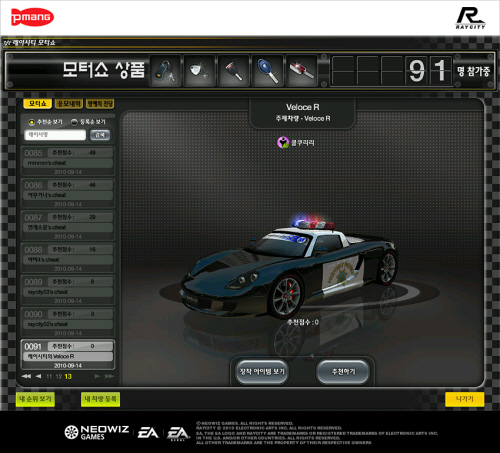The width and height of the screenshot is (500, 453).
Task: Click the blue oval car key prize icon
Action: point(268,71)
